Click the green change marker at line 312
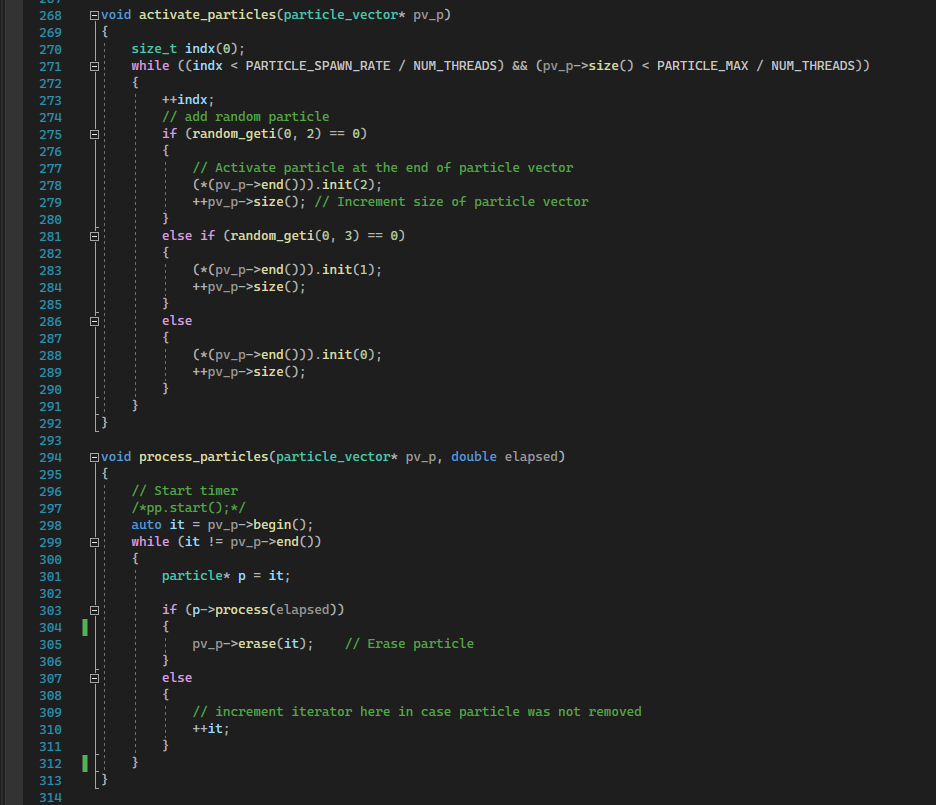 click(85, 763)
